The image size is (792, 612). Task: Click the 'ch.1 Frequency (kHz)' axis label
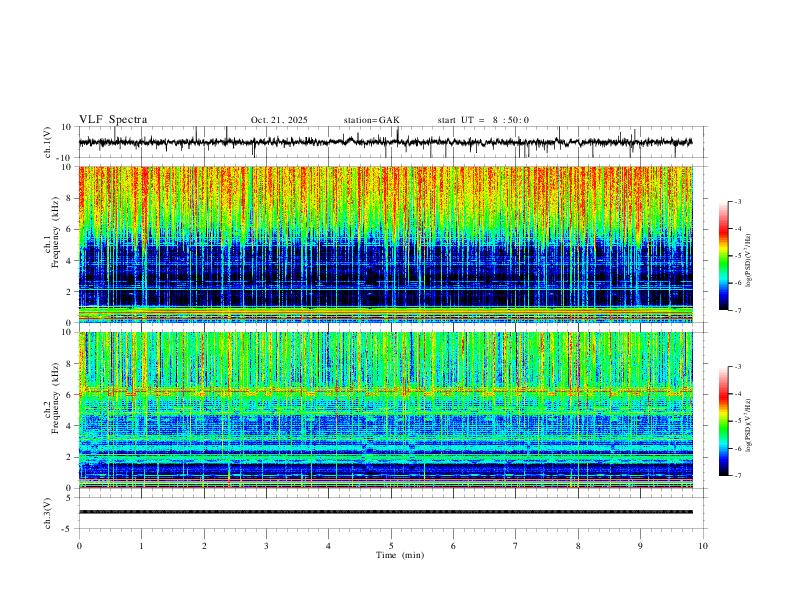tap(51, 233)
